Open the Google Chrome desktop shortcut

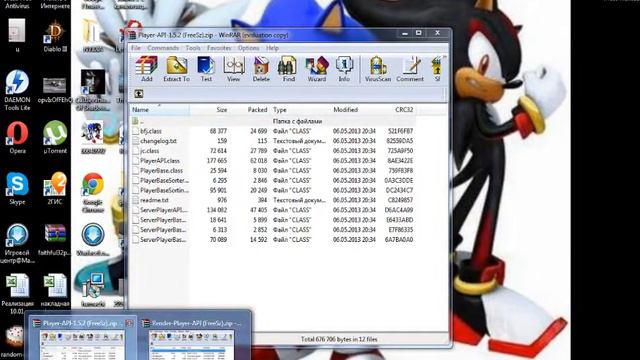click(x=93, y=193)
